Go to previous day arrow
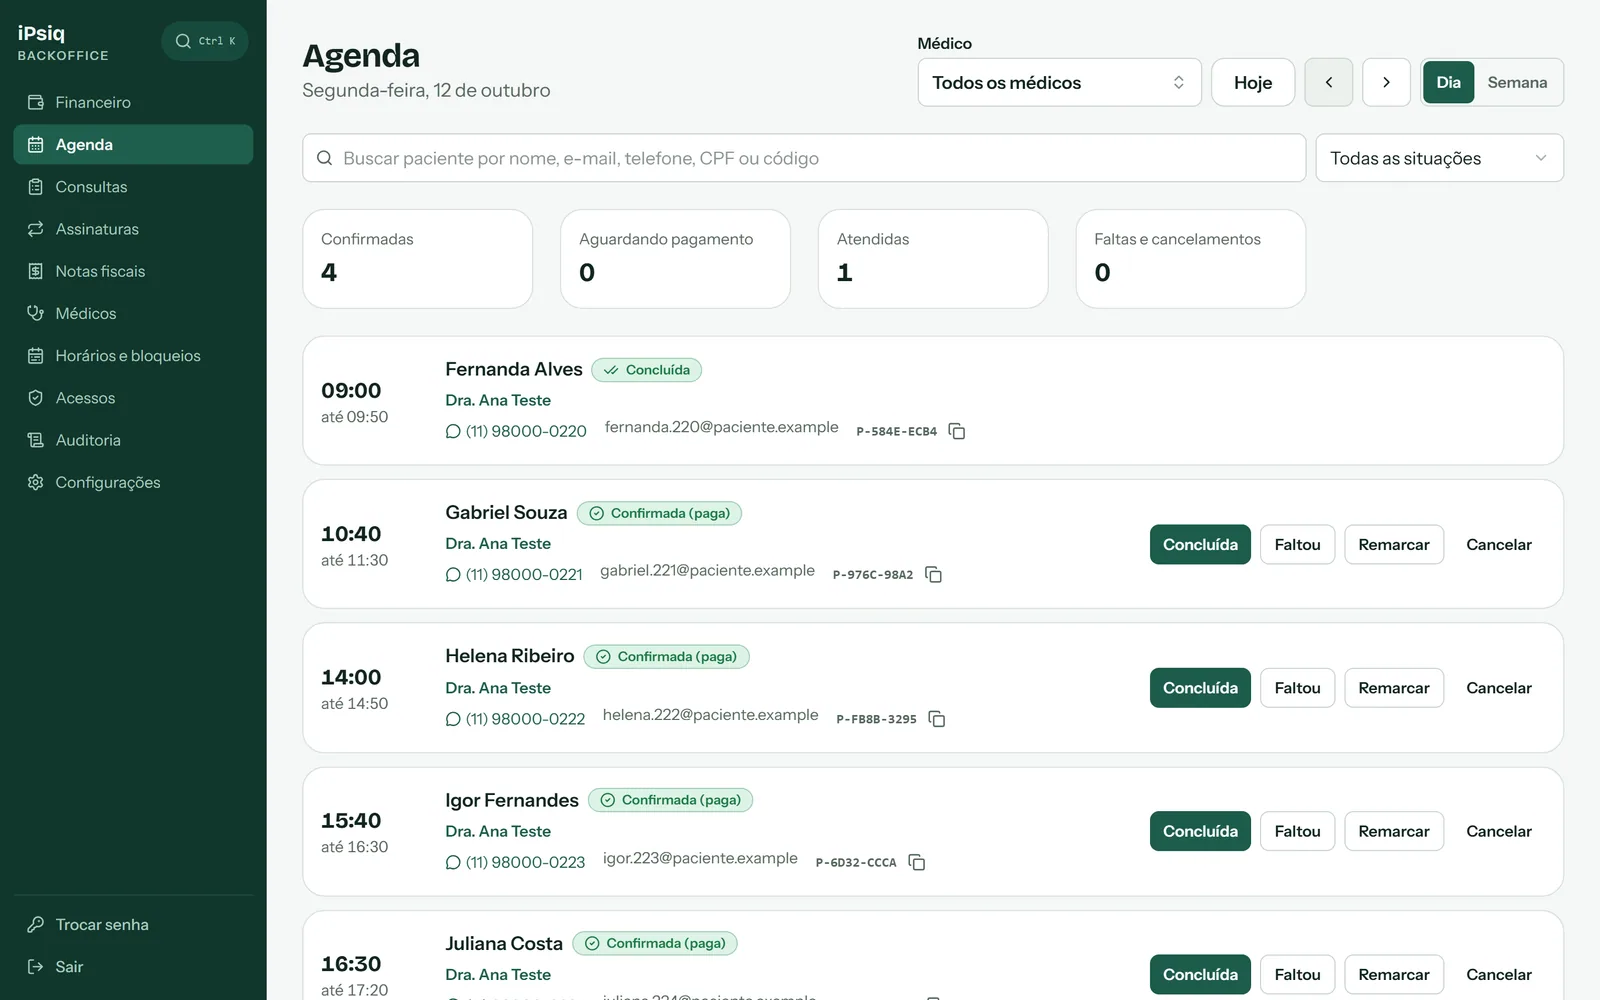 pos(1329,82)
